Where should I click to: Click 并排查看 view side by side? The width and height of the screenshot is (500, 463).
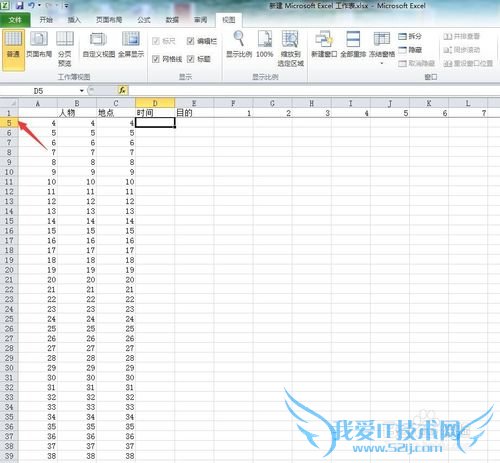click(461, 36)
